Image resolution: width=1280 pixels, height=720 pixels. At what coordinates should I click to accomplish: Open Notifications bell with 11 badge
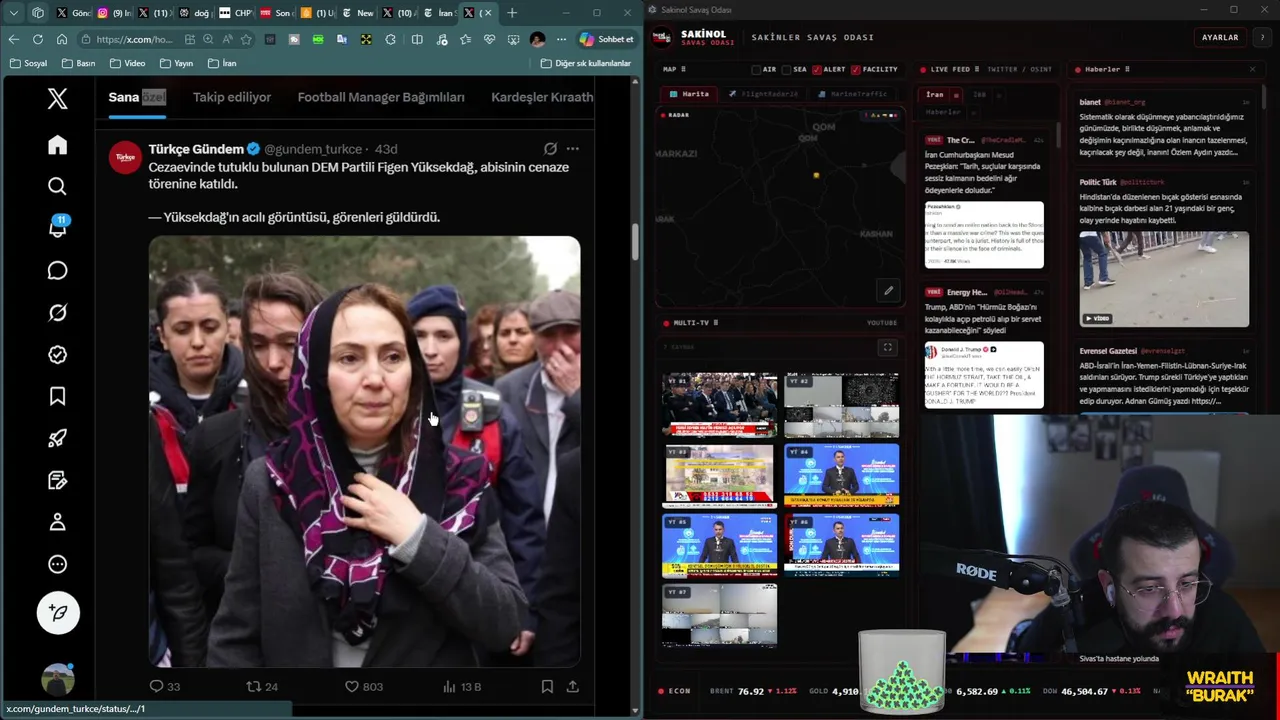pyautogui.click(x=57, y=228)
